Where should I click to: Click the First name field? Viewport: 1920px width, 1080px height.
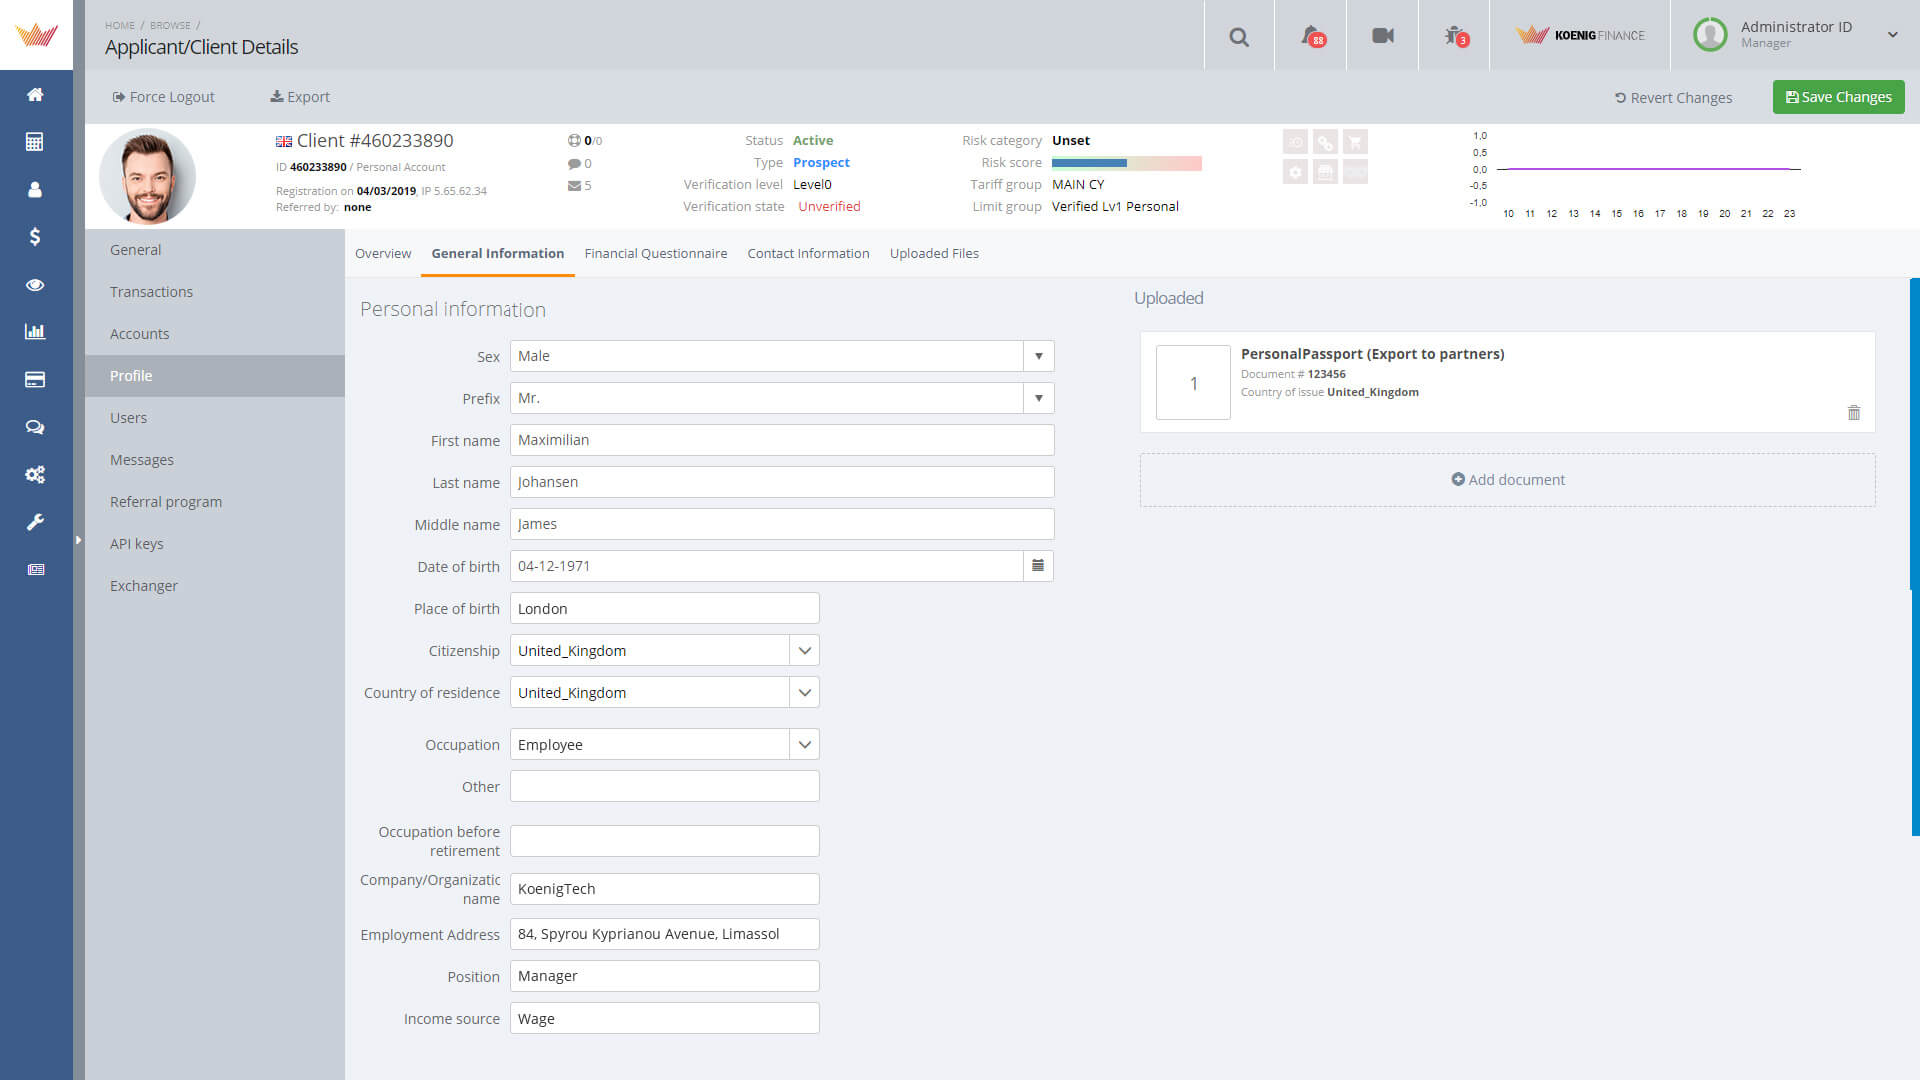tap(782, 440)
